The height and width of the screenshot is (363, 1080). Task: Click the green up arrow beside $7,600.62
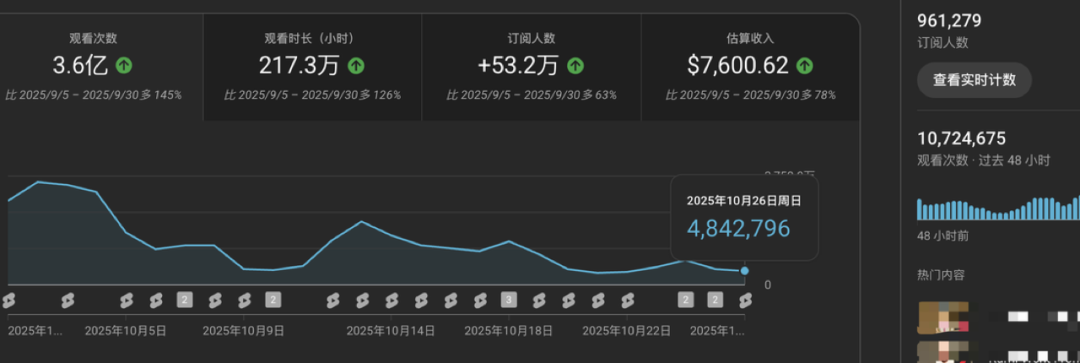[x=804, y=66]
